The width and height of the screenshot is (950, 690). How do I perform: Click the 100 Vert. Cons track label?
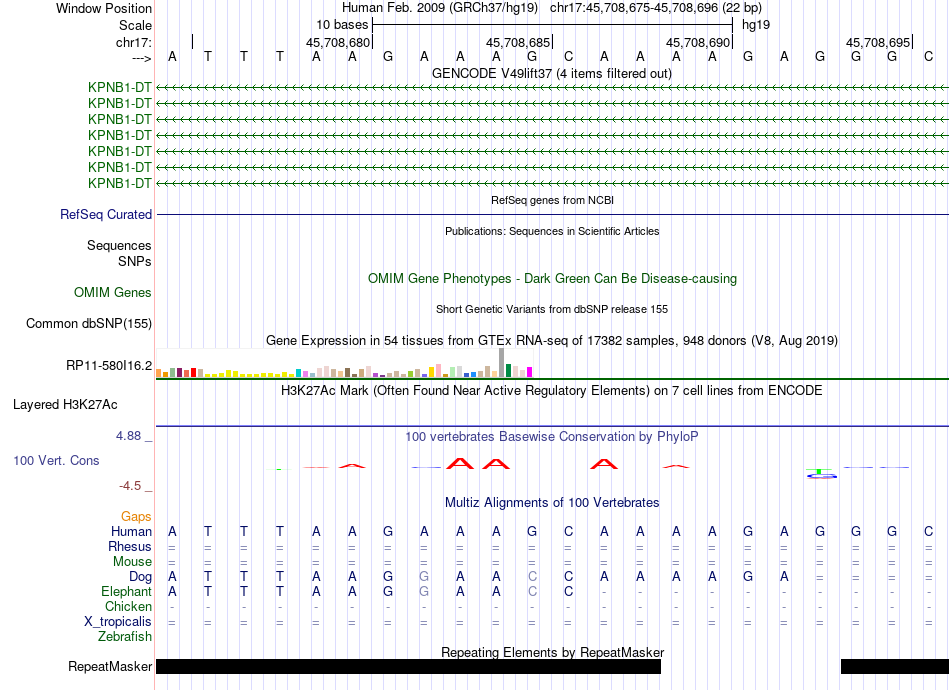point(56,460)
